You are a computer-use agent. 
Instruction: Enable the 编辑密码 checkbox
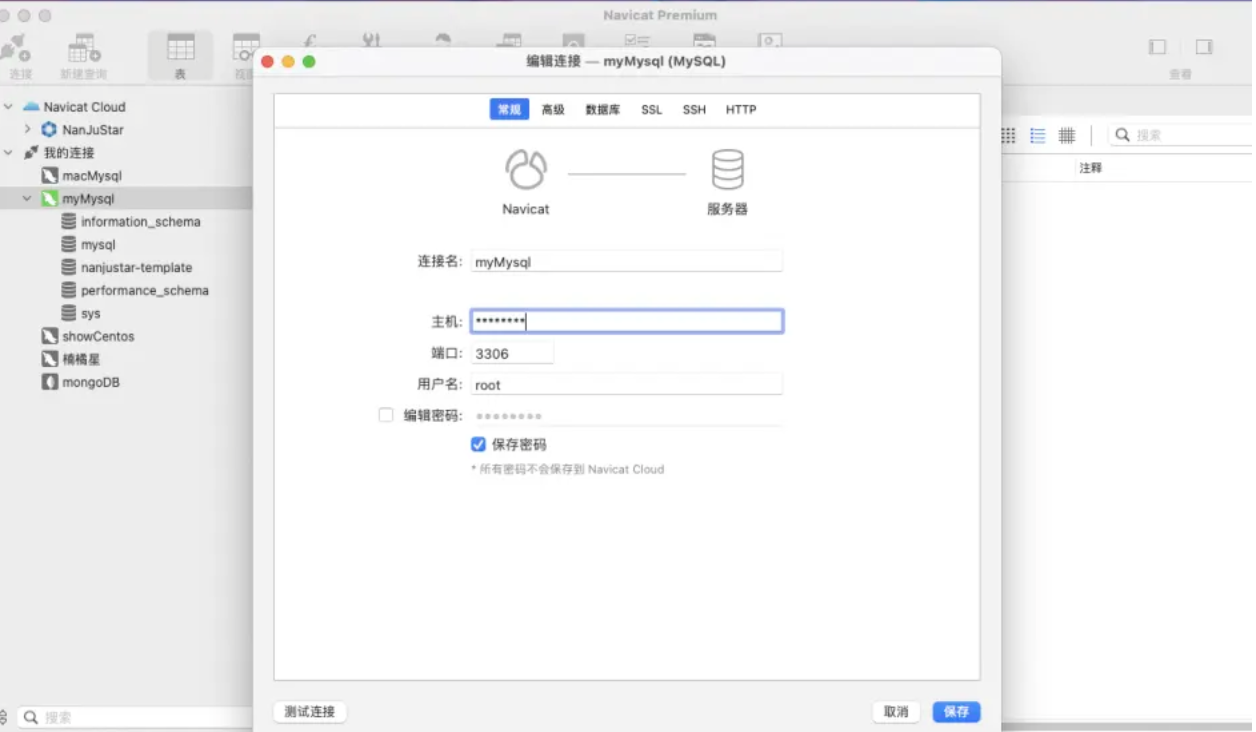[x=386, y=414]
